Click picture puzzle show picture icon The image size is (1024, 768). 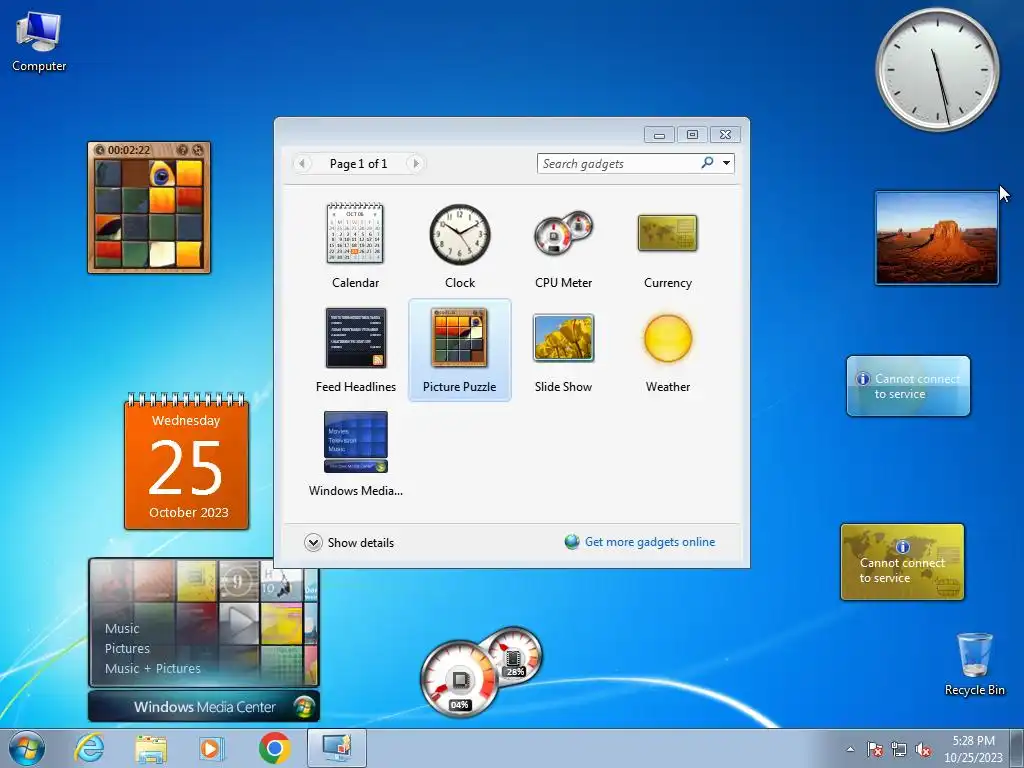tap(183, 150)
